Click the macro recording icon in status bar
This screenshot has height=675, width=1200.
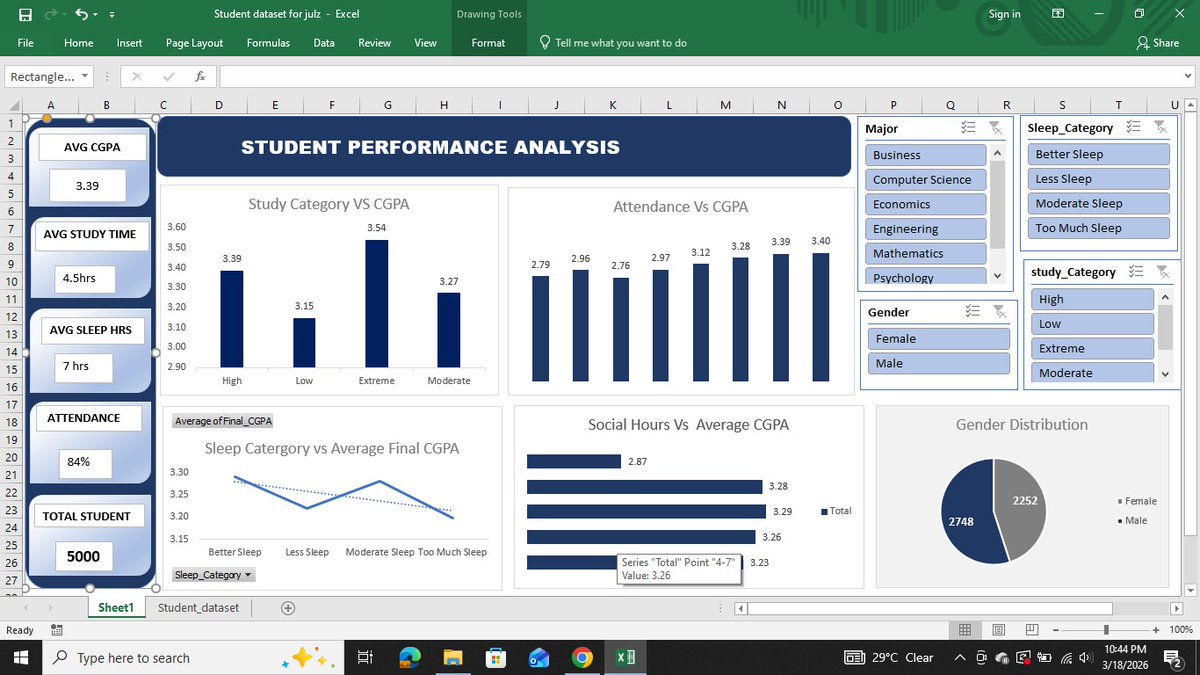click(x=57, y=630)
